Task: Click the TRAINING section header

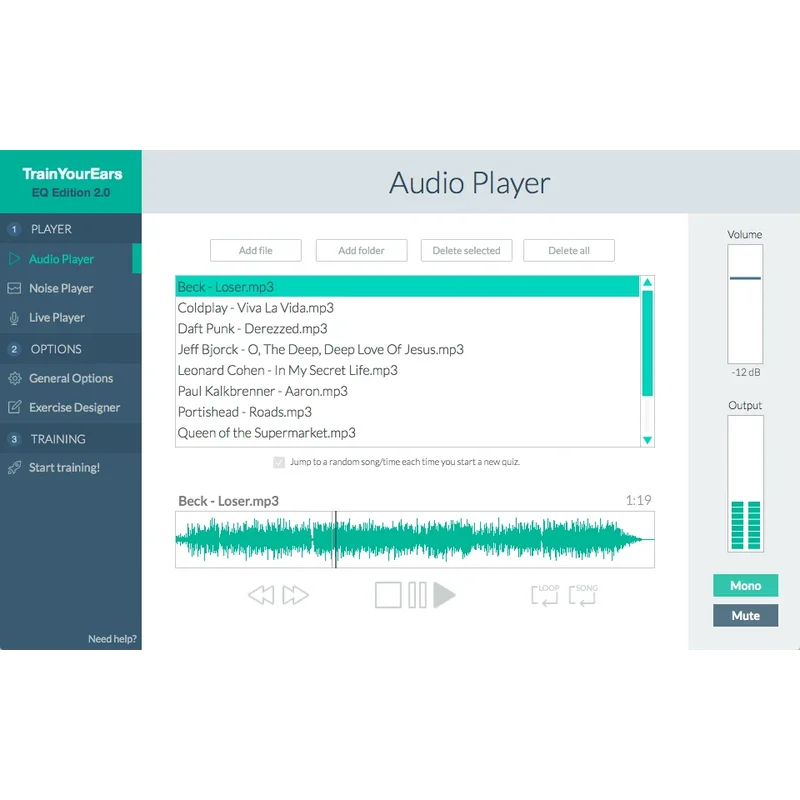Action: 71,439
